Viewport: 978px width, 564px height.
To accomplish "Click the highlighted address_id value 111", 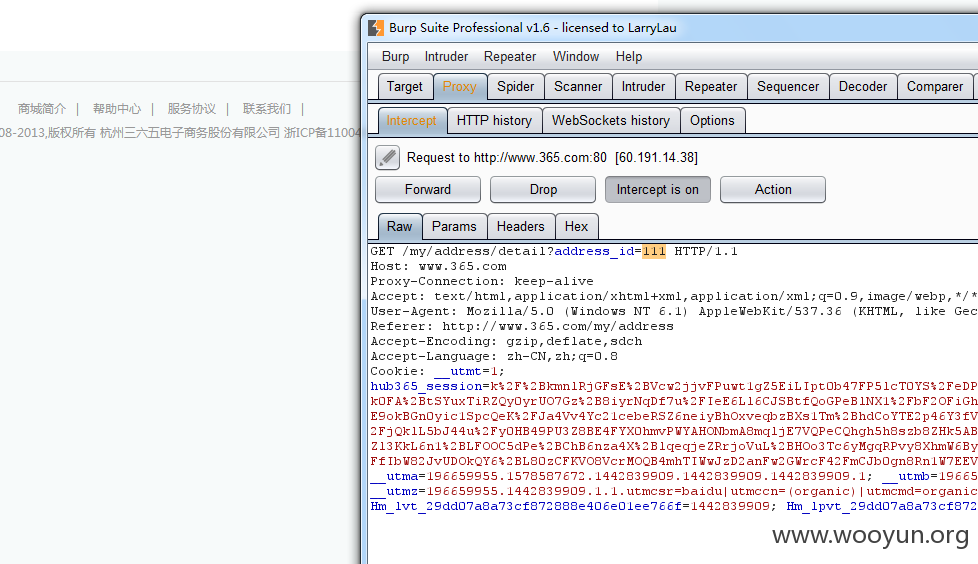I will [654, 251].
